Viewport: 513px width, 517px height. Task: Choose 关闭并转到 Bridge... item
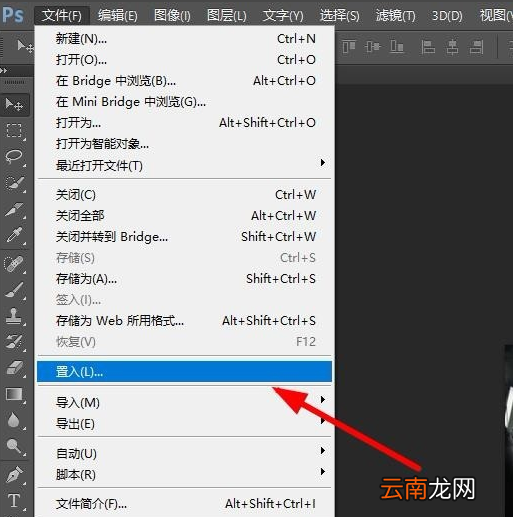pyautogui.click(x=185, y=237)
